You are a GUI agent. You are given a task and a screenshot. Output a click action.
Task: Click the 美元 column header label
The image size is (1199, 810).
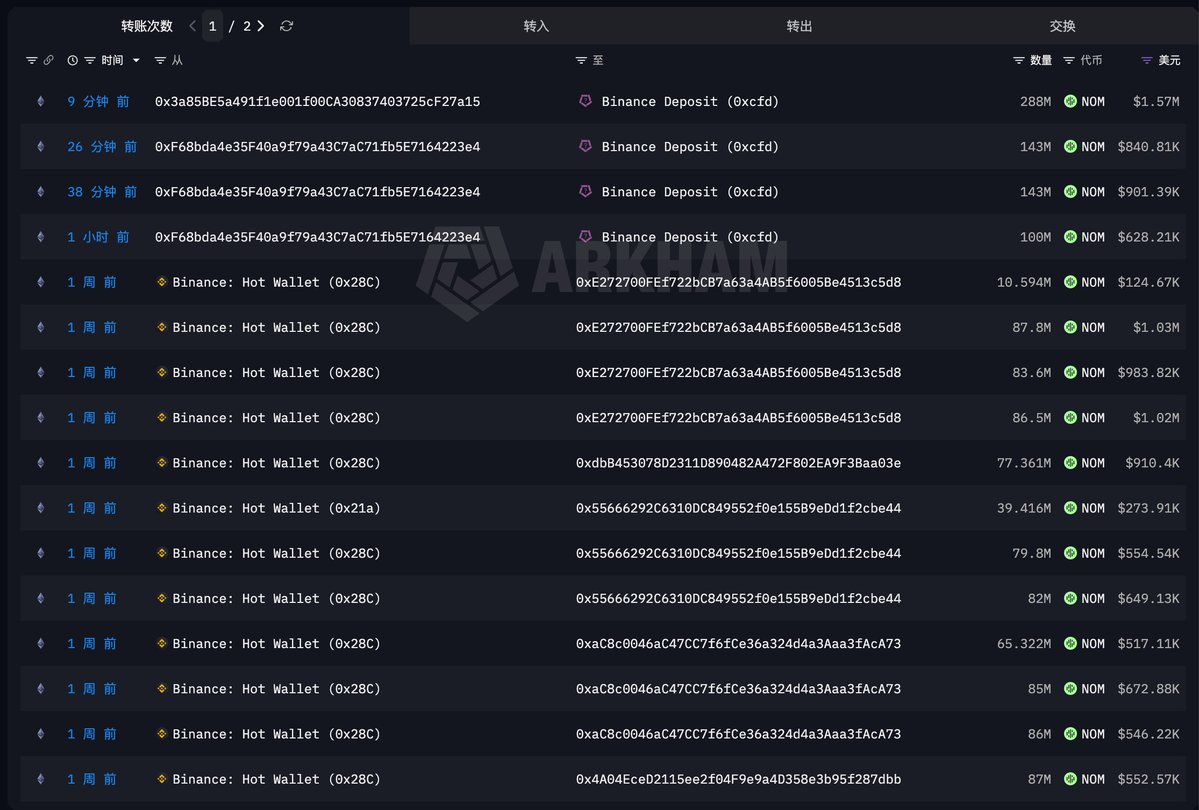(x=1169, y=60)
